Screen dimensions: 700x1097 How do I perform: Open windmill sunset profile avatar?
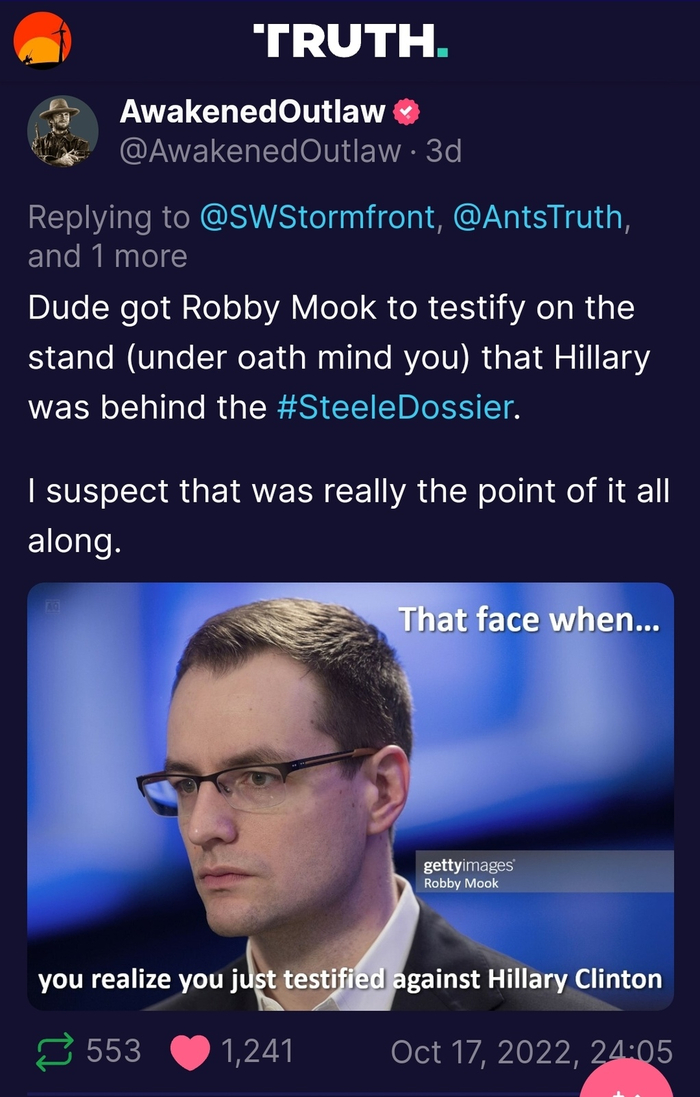[x=43, y=41]
